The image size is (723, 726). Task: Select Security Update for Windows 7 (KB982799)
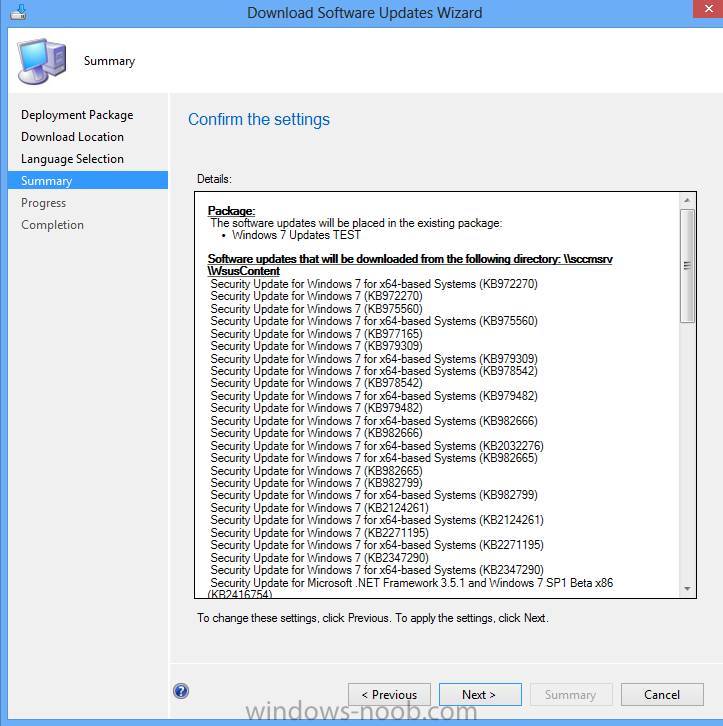(317, 483)
